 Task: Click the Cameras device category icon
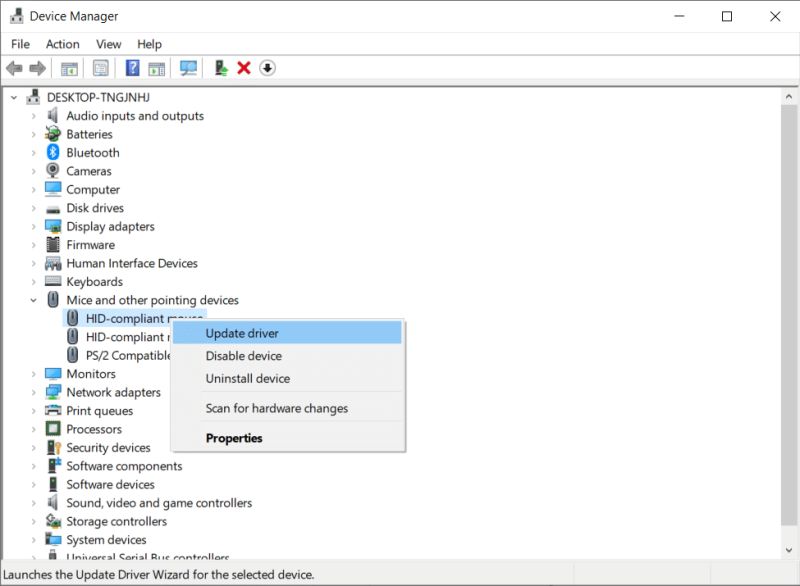[x=52, y=171]
